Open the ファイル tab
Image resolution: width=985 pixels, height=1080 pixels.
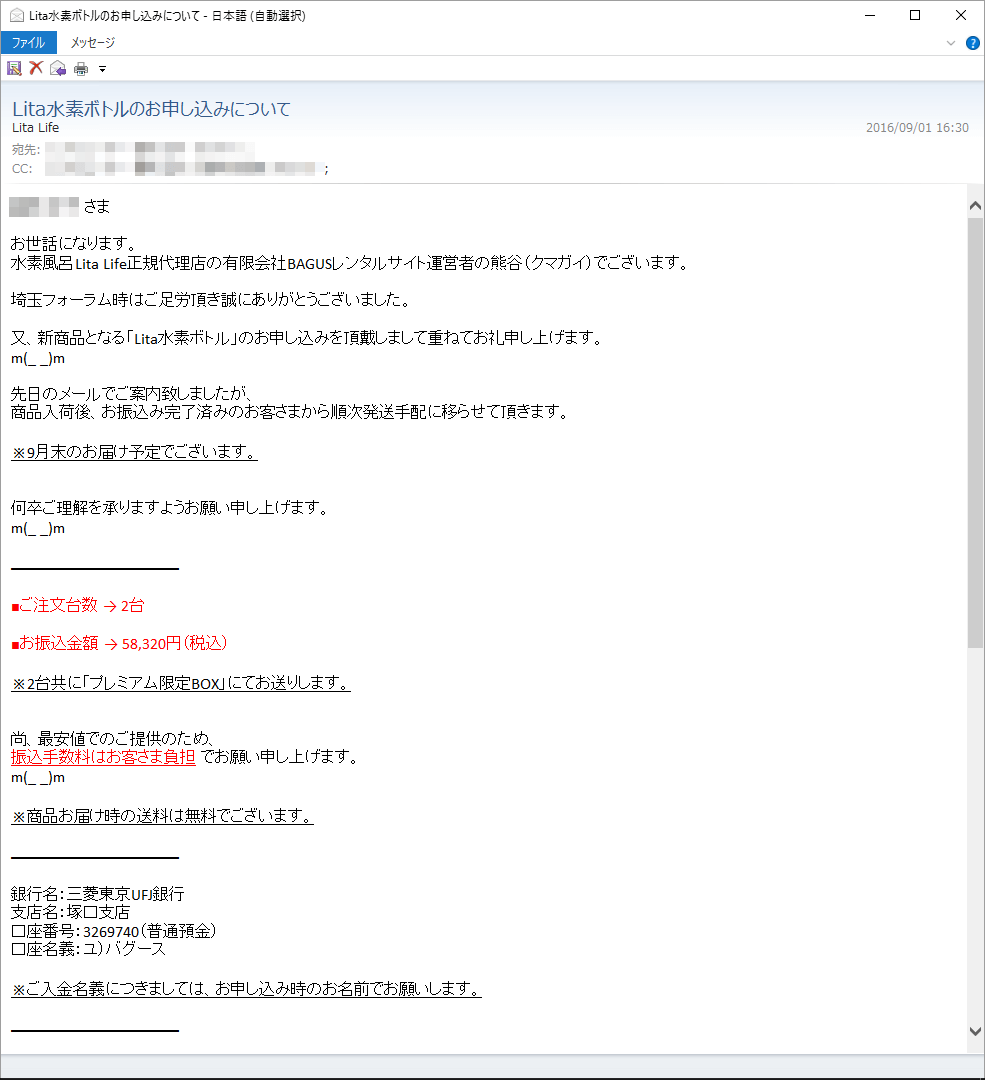tap(28, 43)
